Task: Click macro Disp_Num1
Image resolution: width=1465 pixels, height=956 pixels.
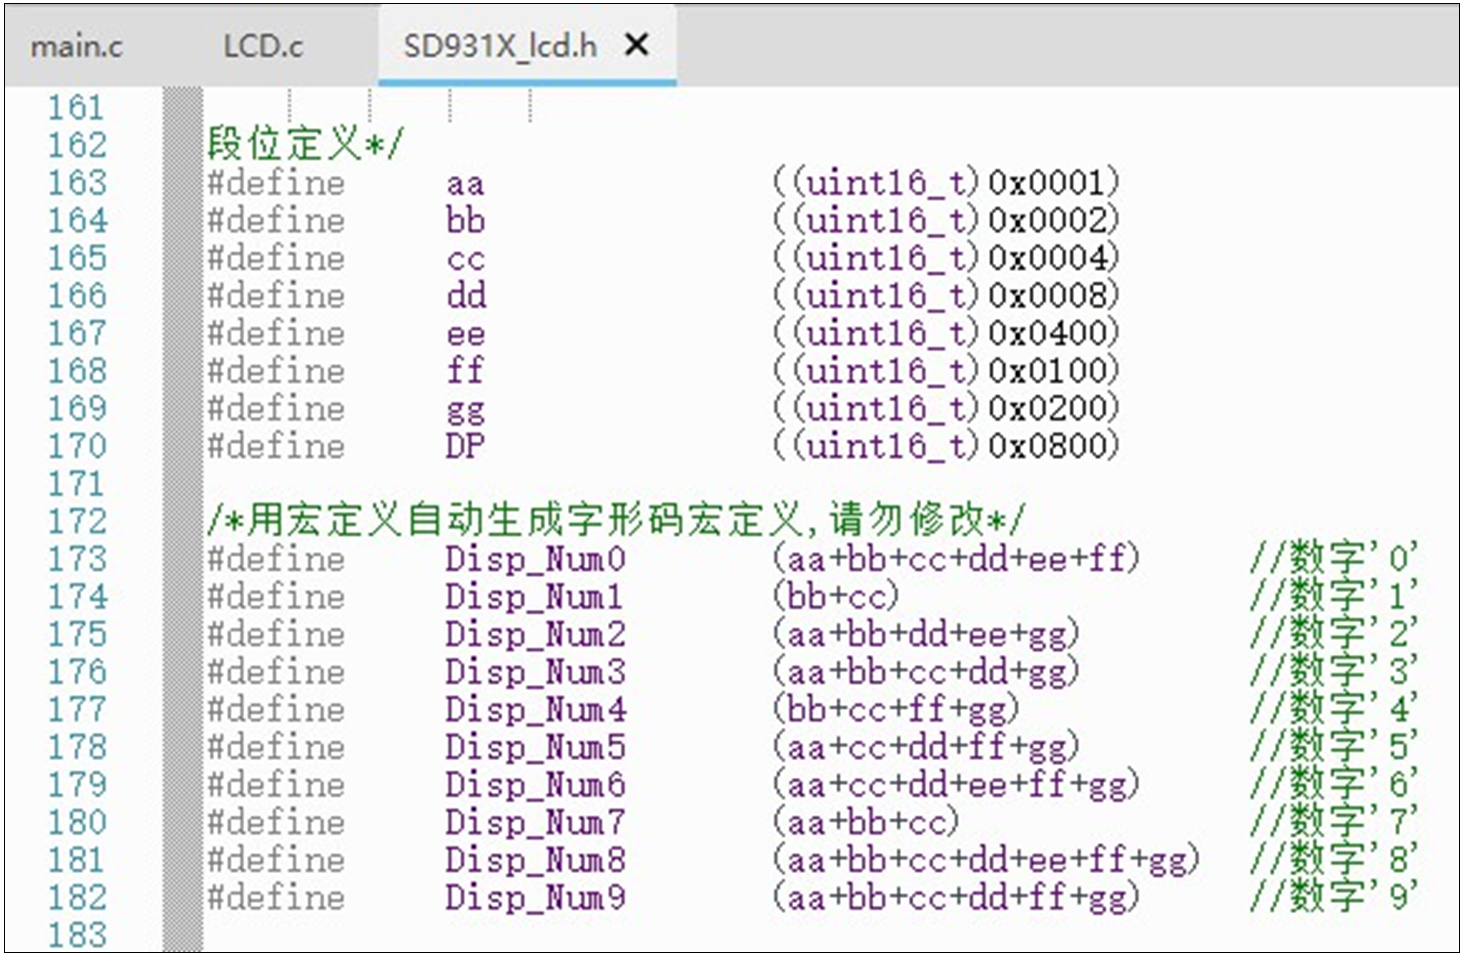Action: pyautogui.click(x=535, y=596)
